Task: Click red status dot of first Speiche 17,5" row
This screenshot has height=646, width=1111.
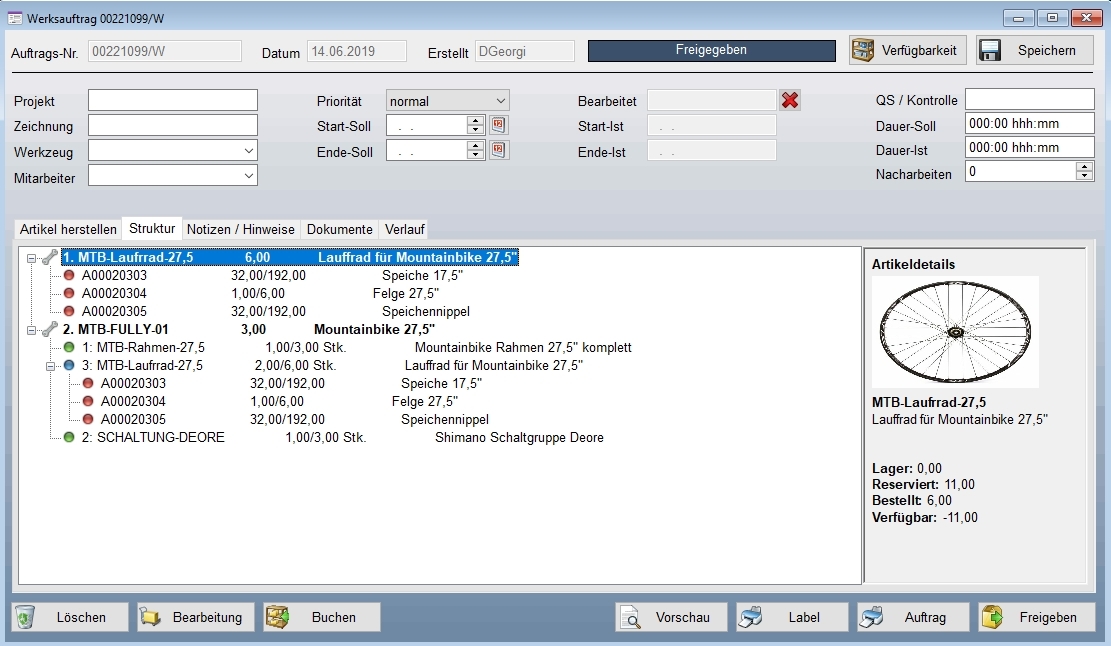Action: click(69, 276)
